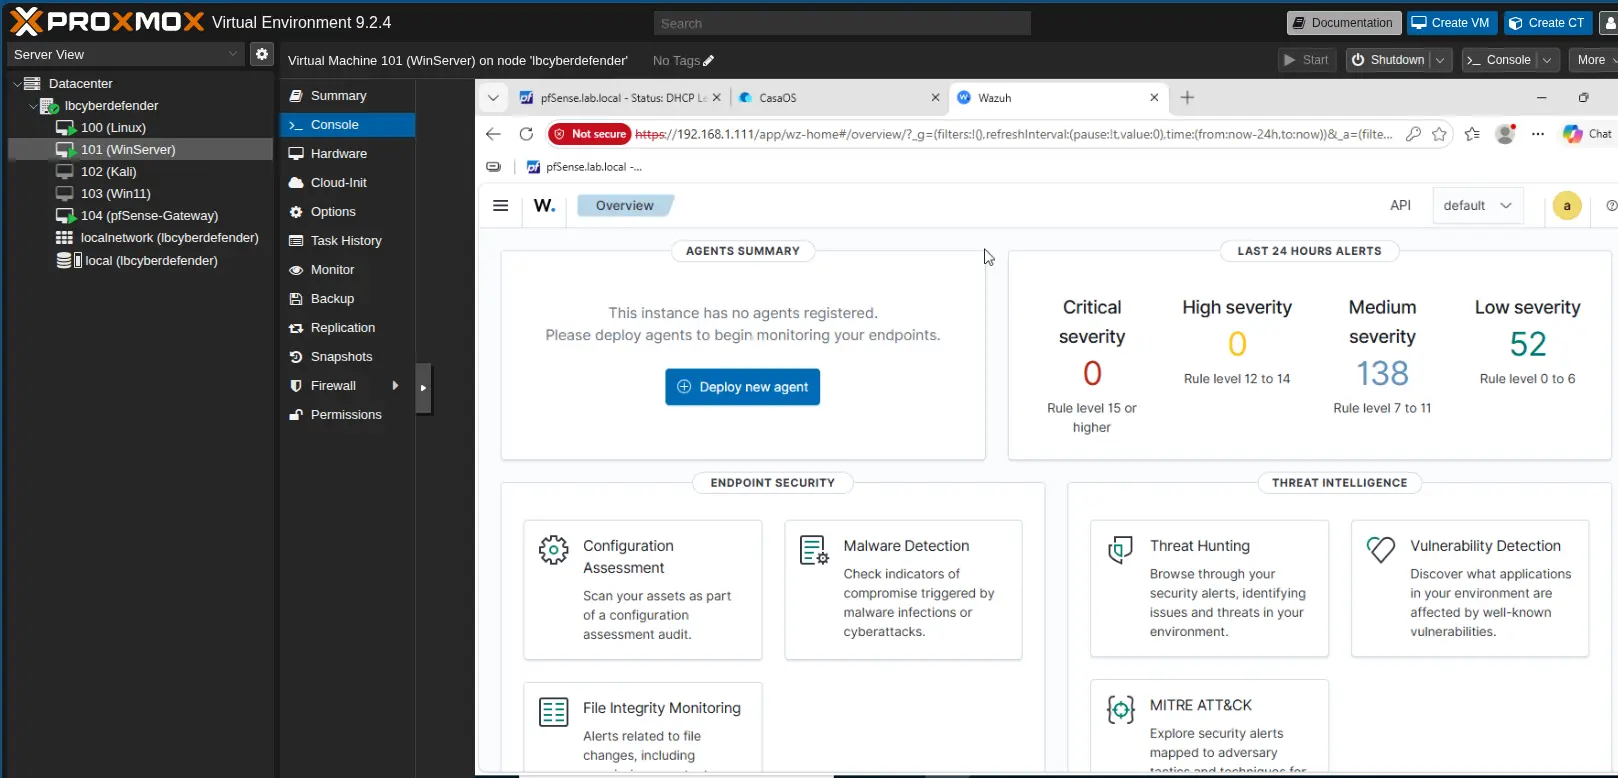
Task: Open the Threat Hunting card
Action: click(1209, 588)
